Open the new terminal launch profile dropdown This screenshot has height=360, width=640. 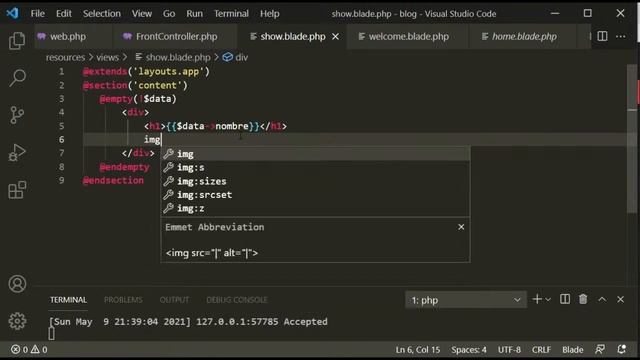coord(548,300)
